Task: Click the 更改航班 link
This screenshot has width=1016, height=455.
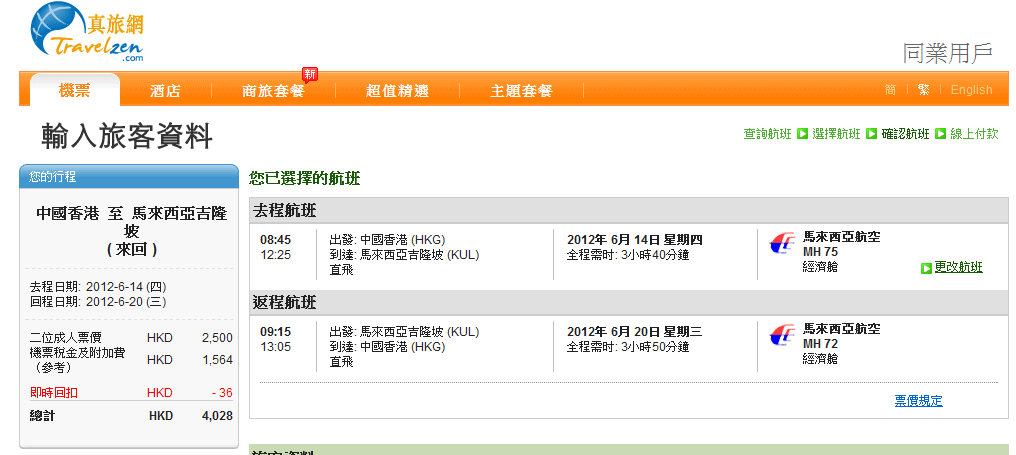Action: [958, 268]
